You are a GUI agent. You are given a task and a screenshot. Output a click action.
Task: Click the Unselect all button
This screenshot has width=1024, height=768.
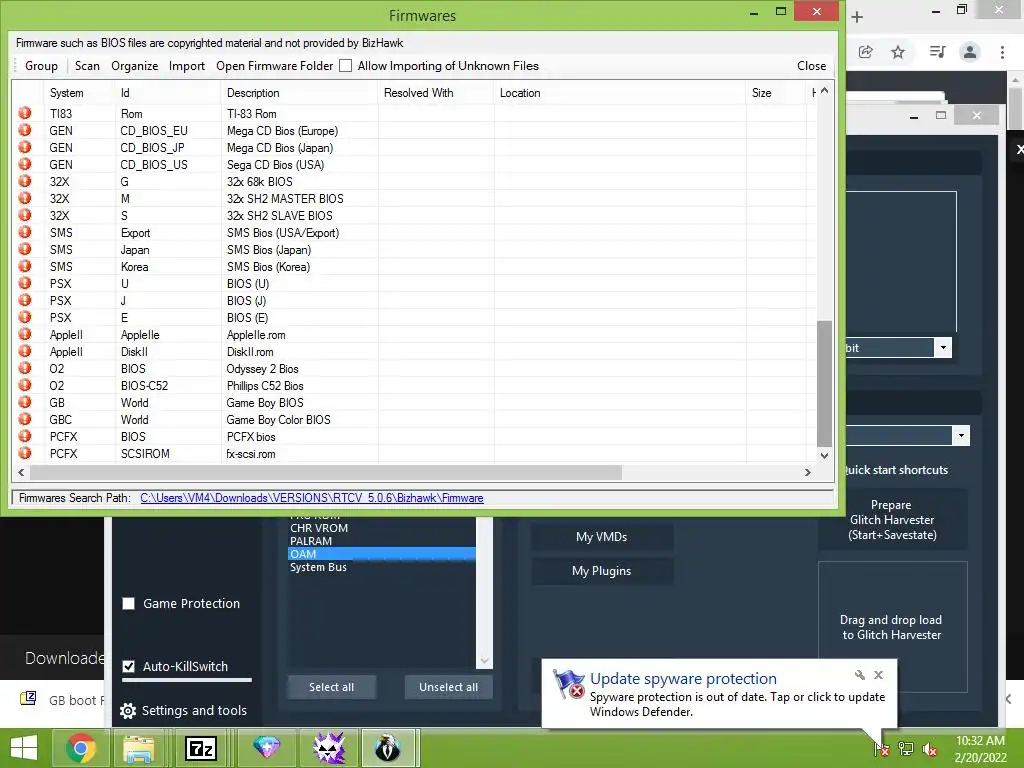tap(449, 687)
